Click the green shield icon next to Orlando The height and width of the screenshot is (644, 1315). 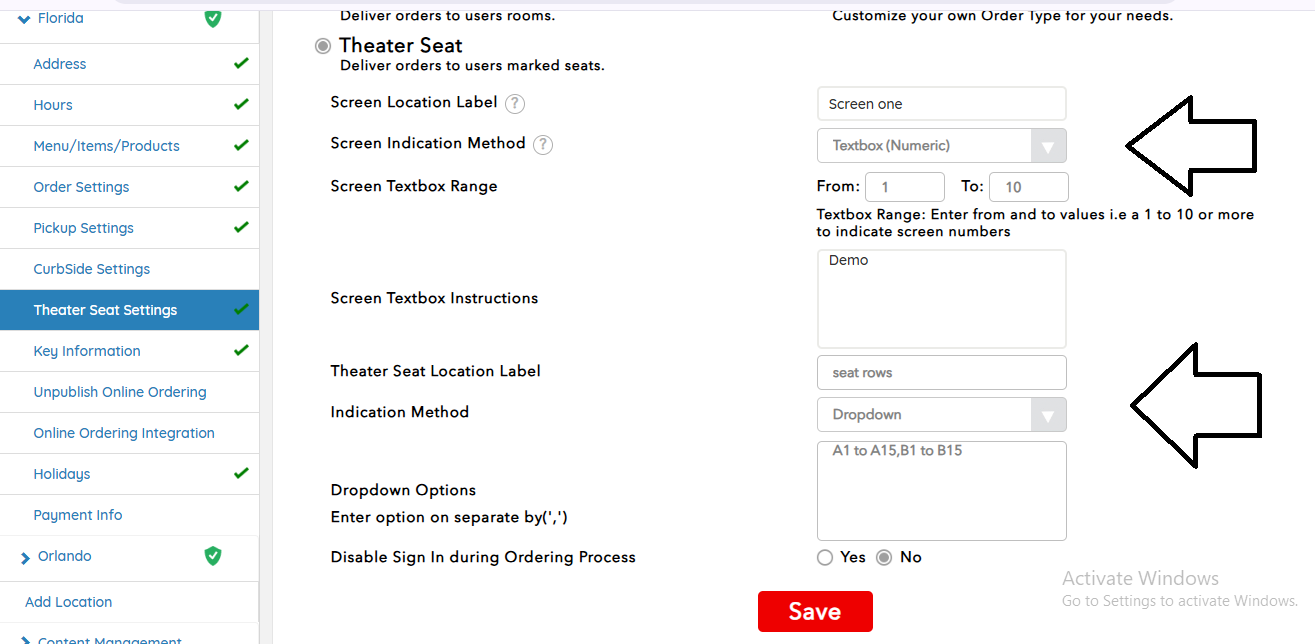click(x=212, y=556)
